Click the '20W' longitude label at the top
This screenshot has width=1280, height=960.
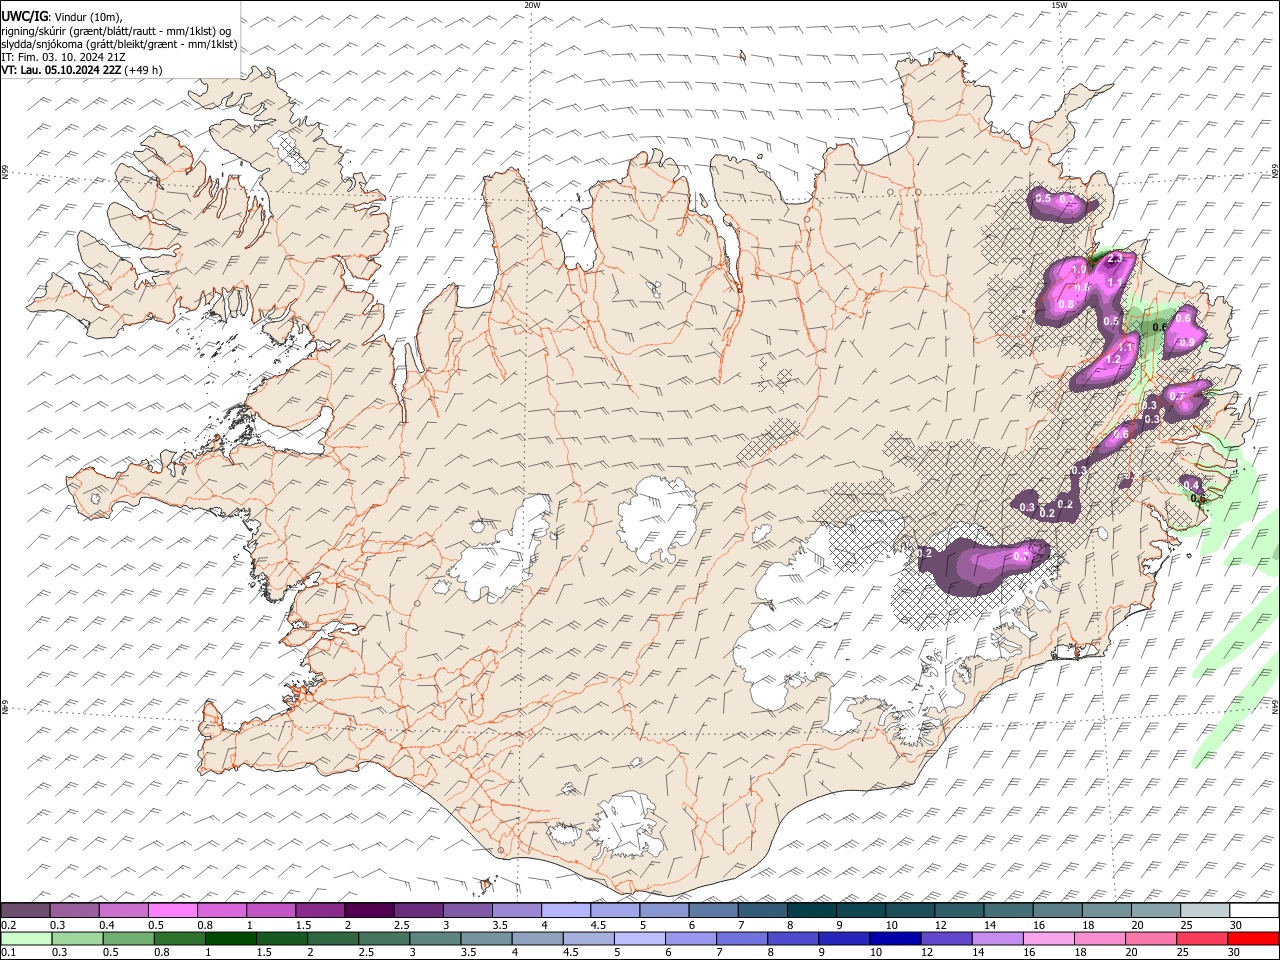click(x=532, y=5)
